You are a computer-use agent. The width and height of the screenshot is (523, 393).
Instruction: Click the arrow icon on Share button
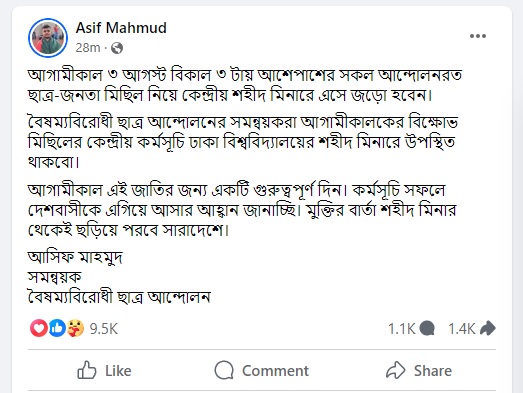point(396,370)
